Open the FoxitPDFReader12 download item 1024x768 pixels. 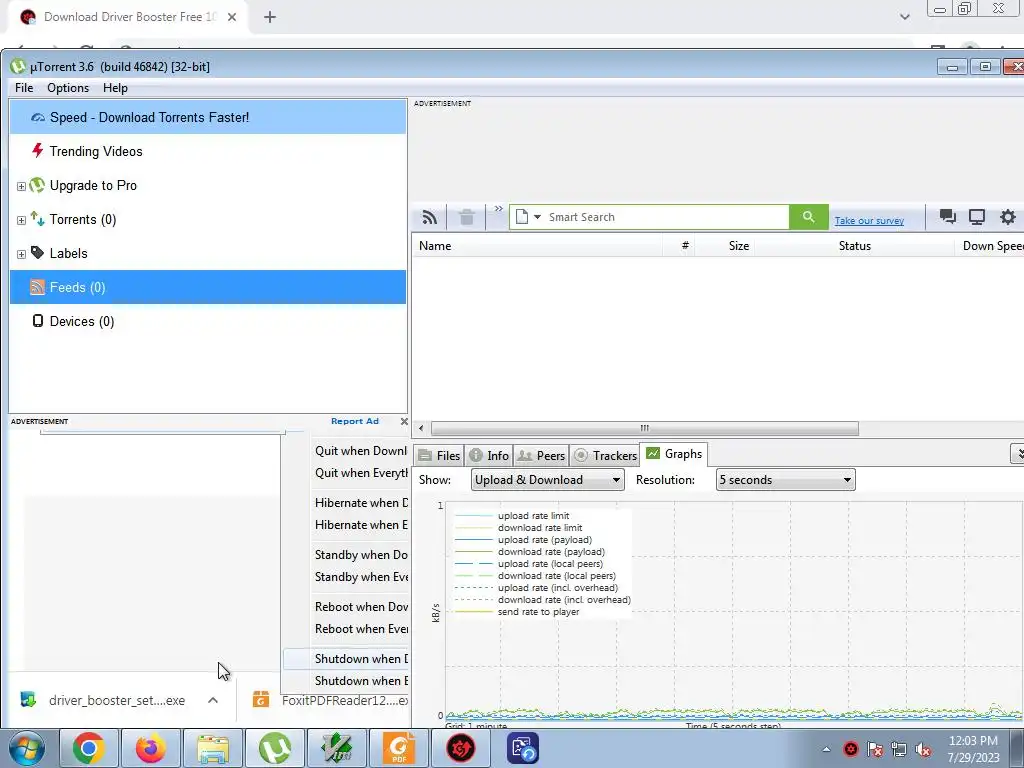[332, 700]
